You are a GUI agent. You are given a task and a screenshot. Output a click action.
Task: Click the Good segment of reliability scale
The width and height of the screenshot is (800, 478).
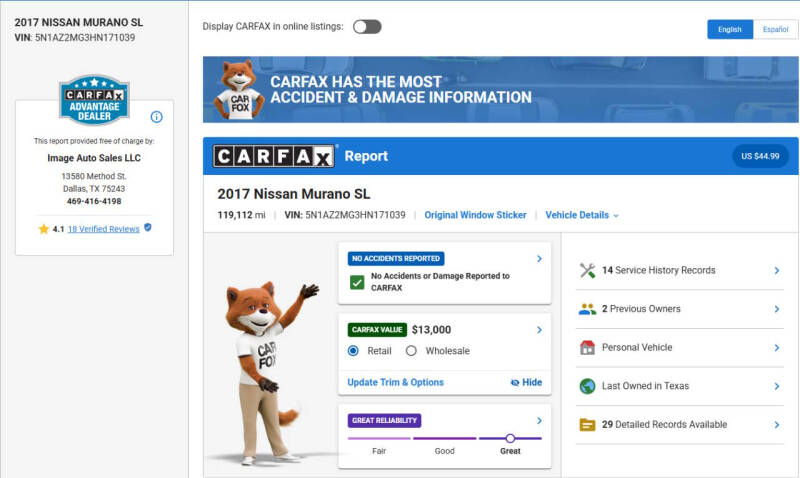point(444,439)
